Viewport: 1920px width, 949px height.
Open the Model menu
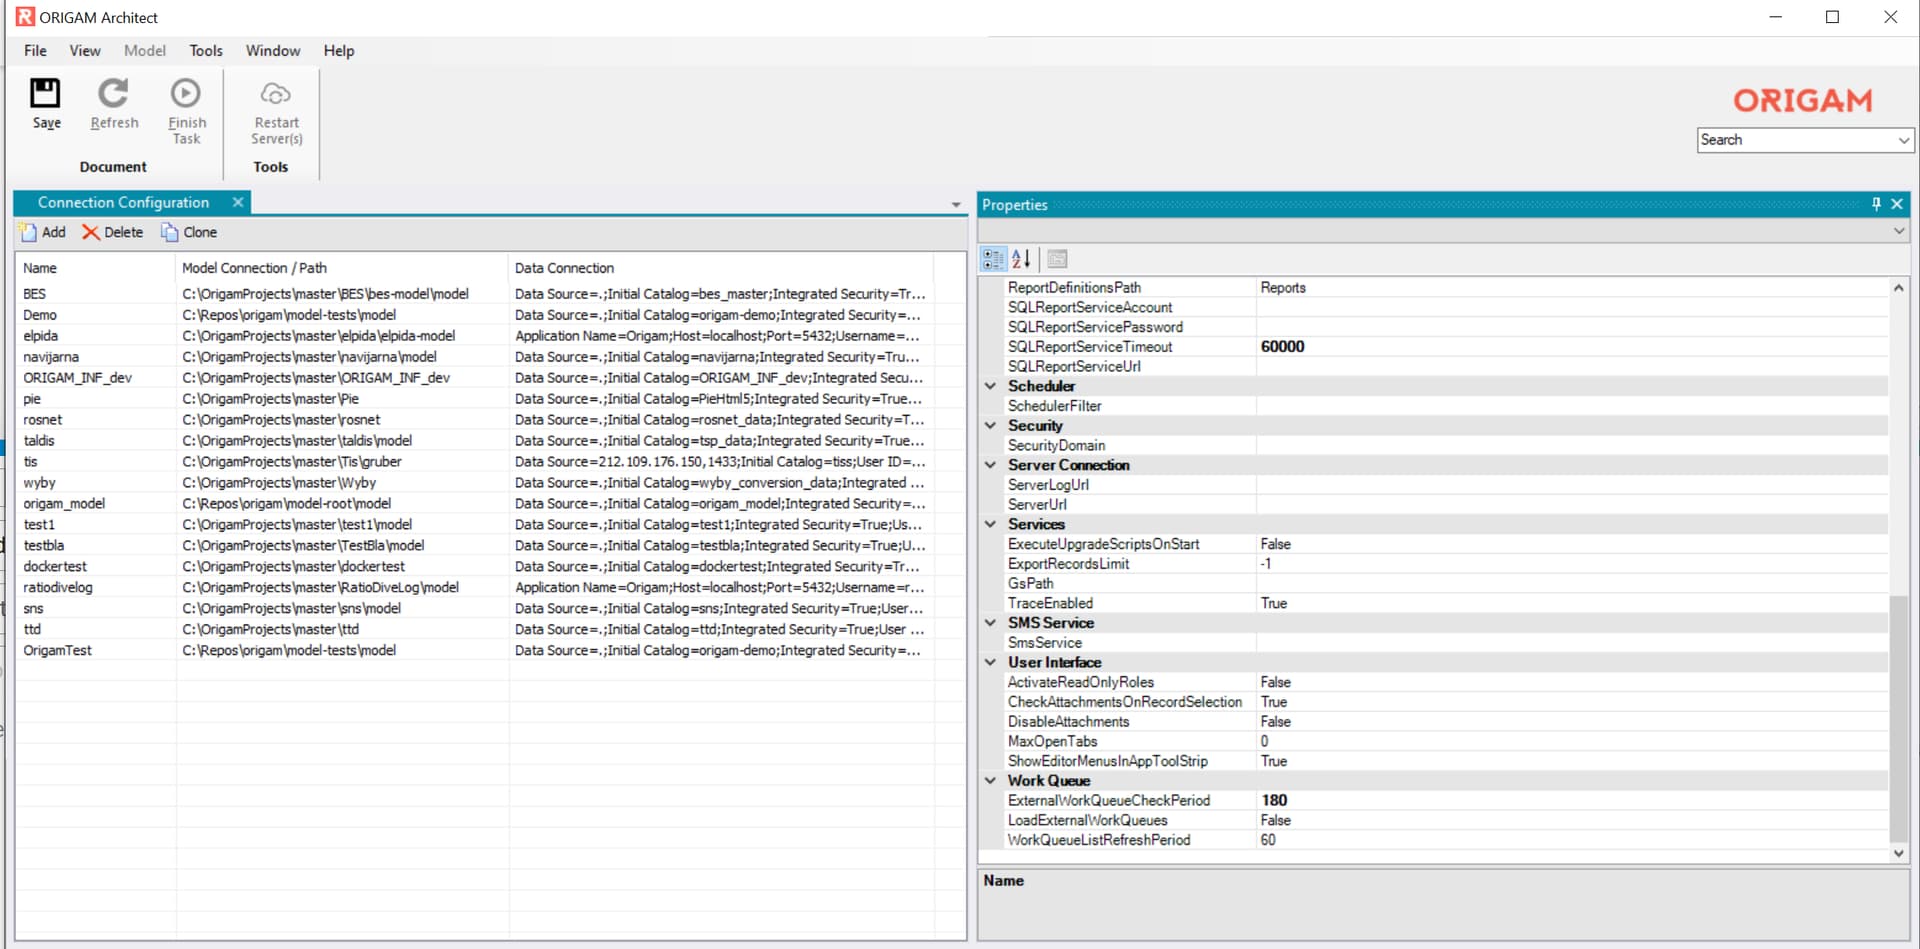click(x=145, y=50)
